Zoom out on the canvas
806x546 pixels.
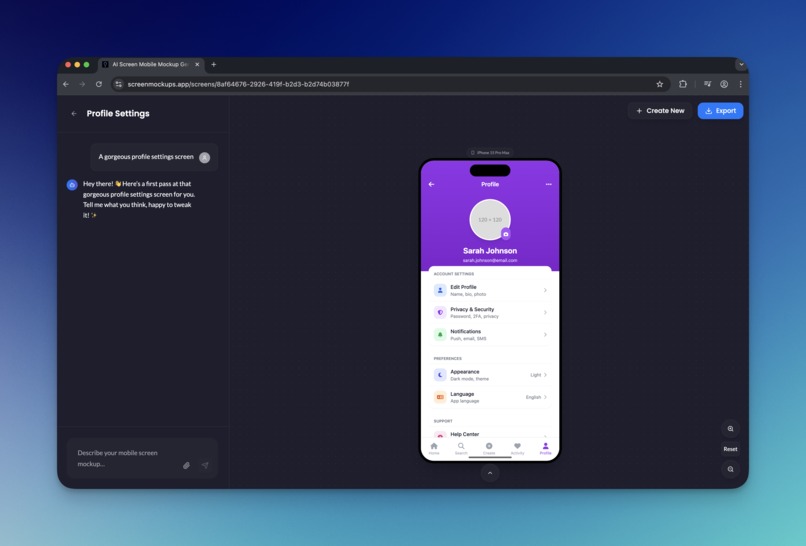point(730,469)
